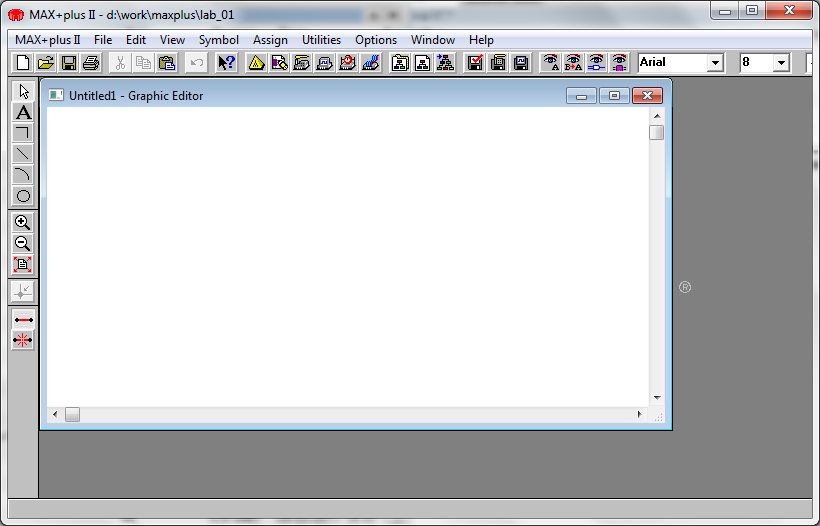
Task: Open the Edit menu
Action: tap(136, 40)
